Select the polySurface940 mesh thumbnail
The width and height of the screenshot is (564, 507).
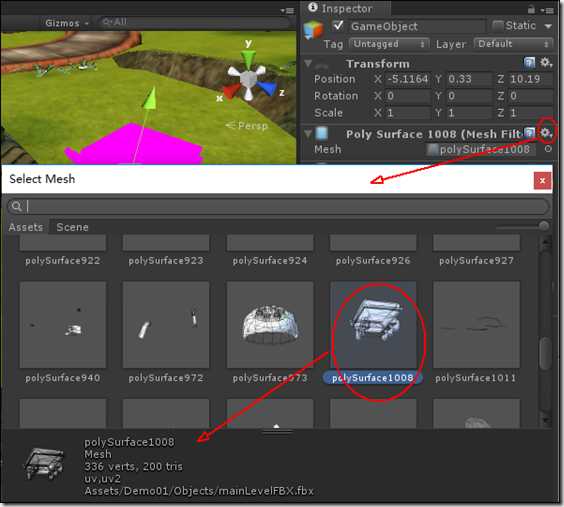tap(63, 325)
